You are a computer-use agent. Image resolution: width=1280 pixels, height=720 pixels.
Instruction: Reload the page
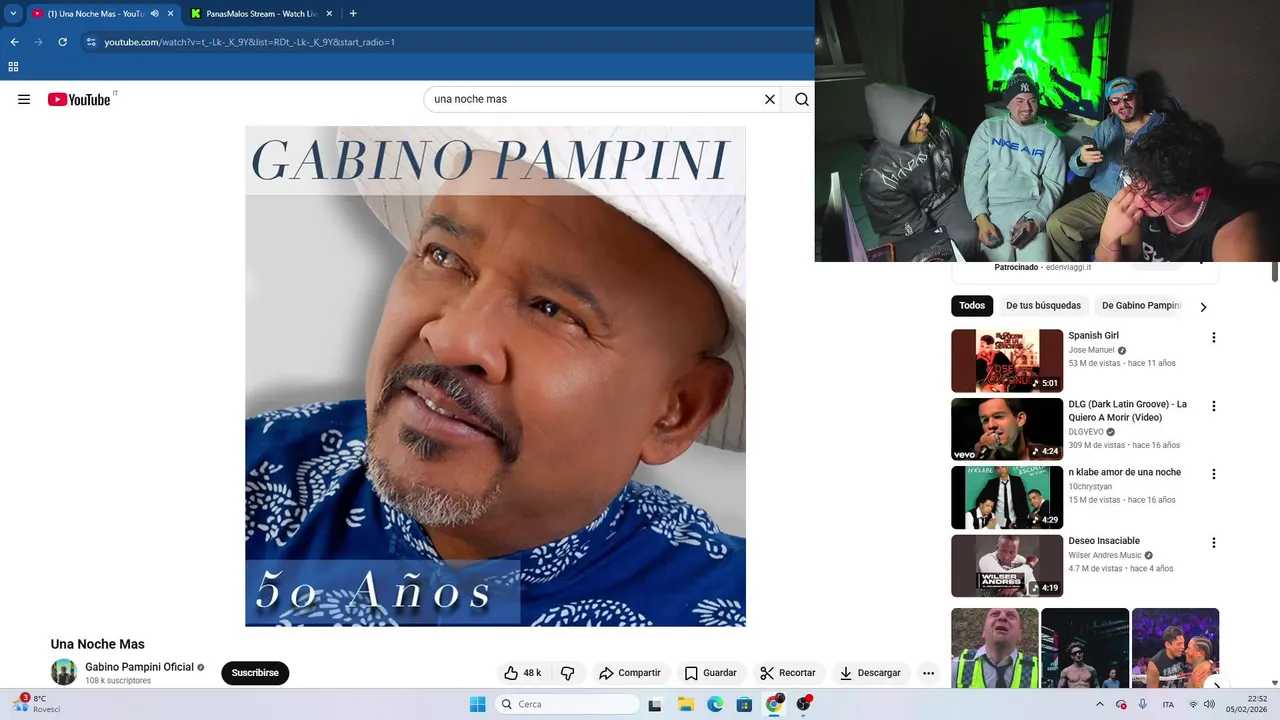pos(62,42)
